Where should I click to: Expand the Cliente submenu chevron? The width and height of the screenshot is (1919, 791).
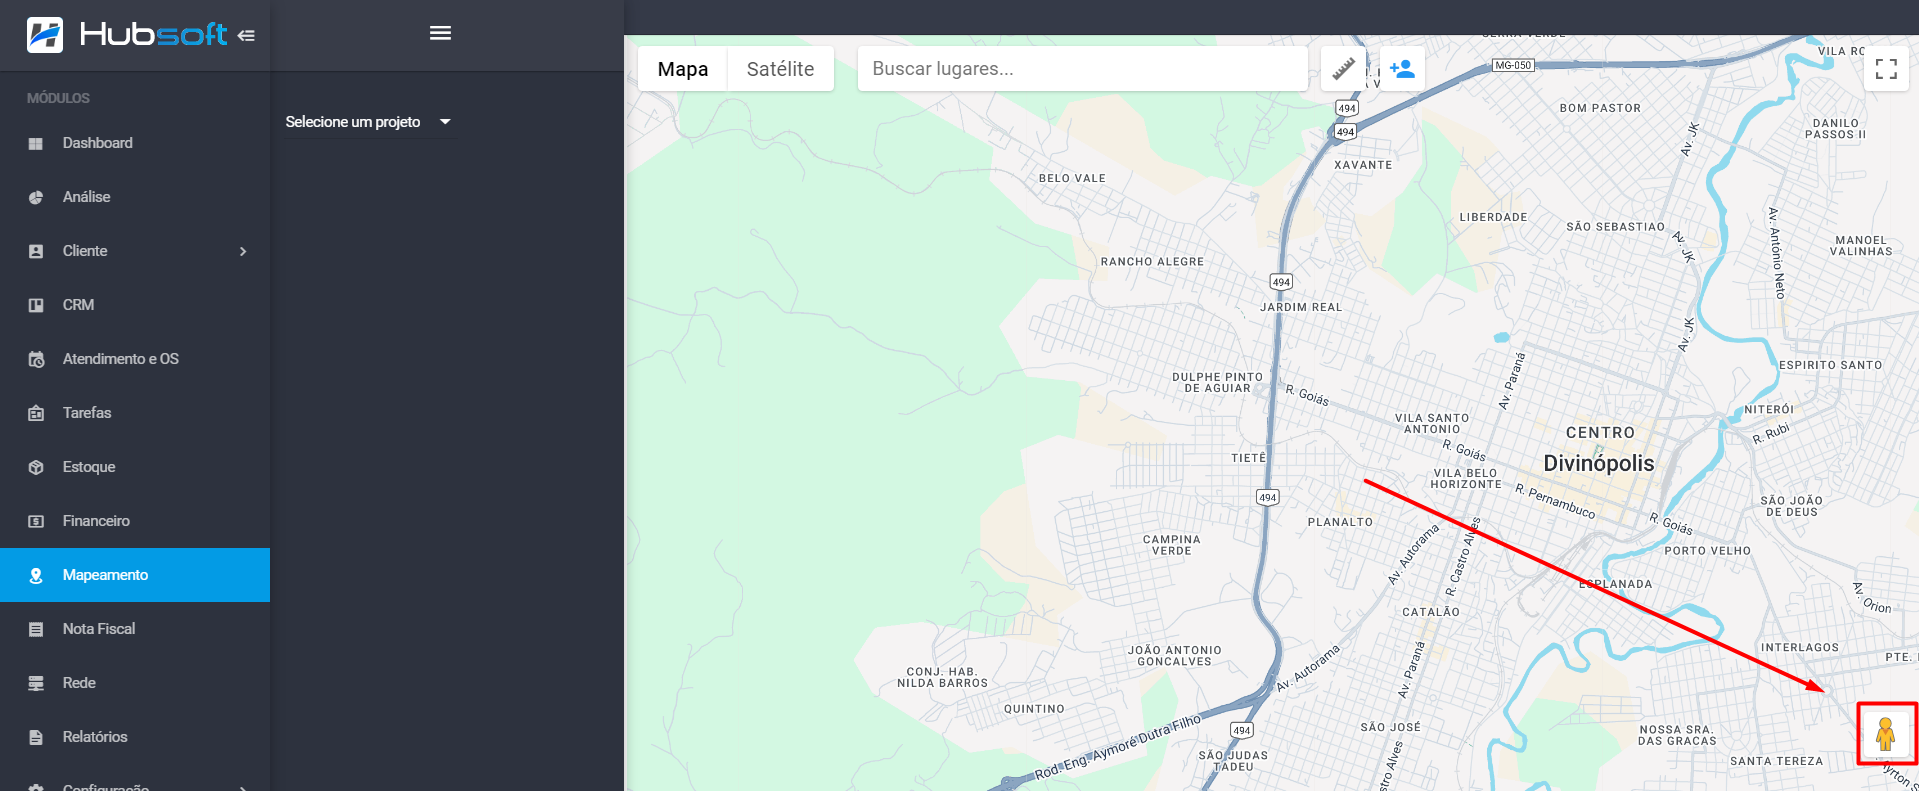243,251
